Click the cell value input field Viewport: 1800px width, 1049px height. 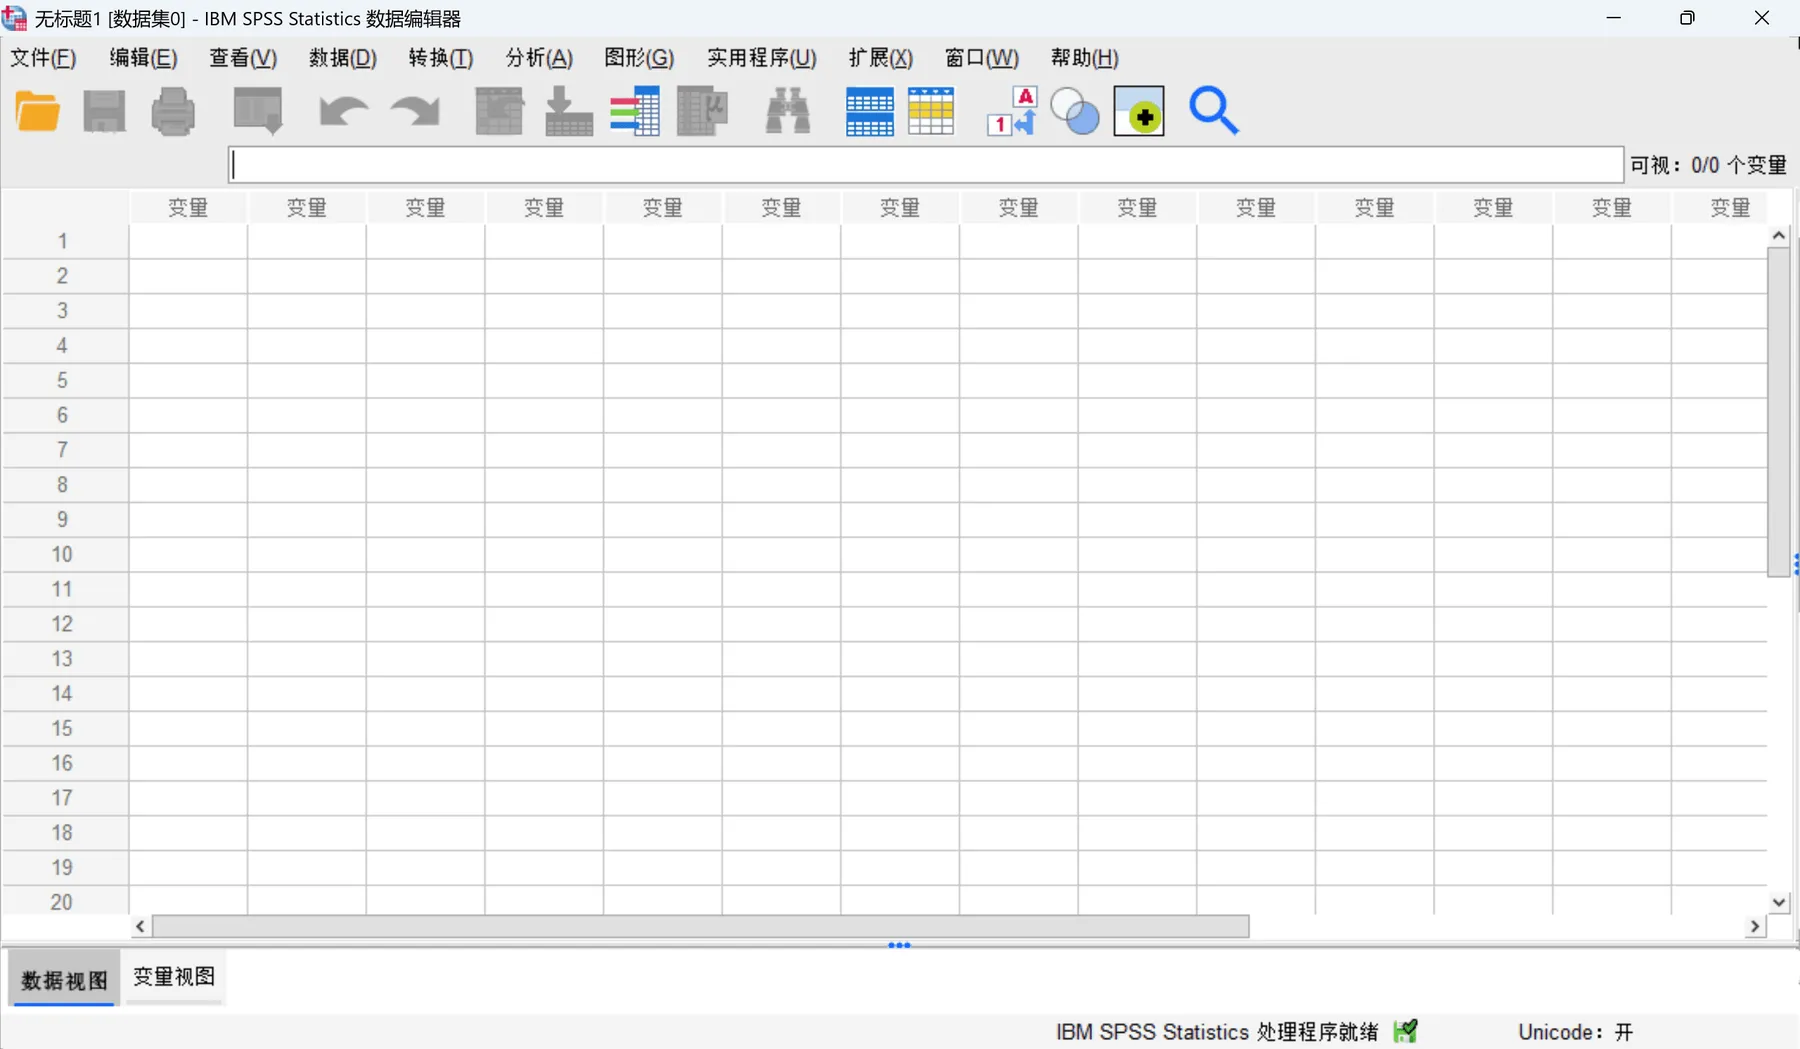pyautogui.click(x=926, y=165)
